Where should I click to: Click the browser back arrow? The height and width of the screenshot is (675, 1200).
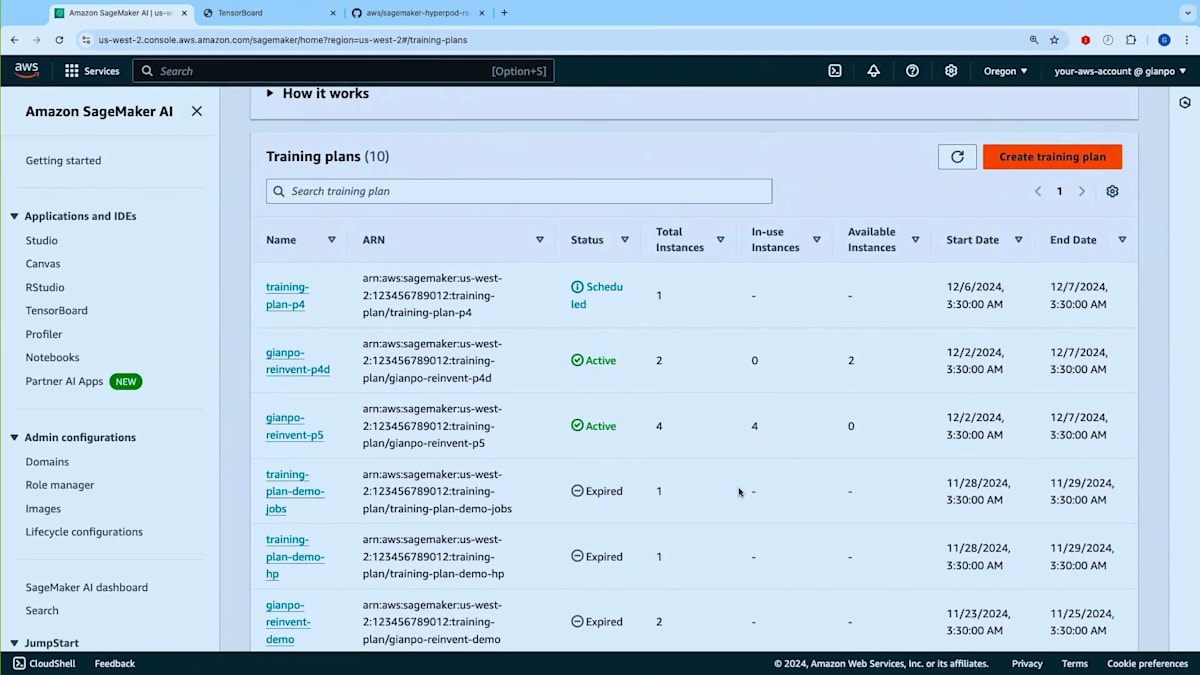click(14, 40)
